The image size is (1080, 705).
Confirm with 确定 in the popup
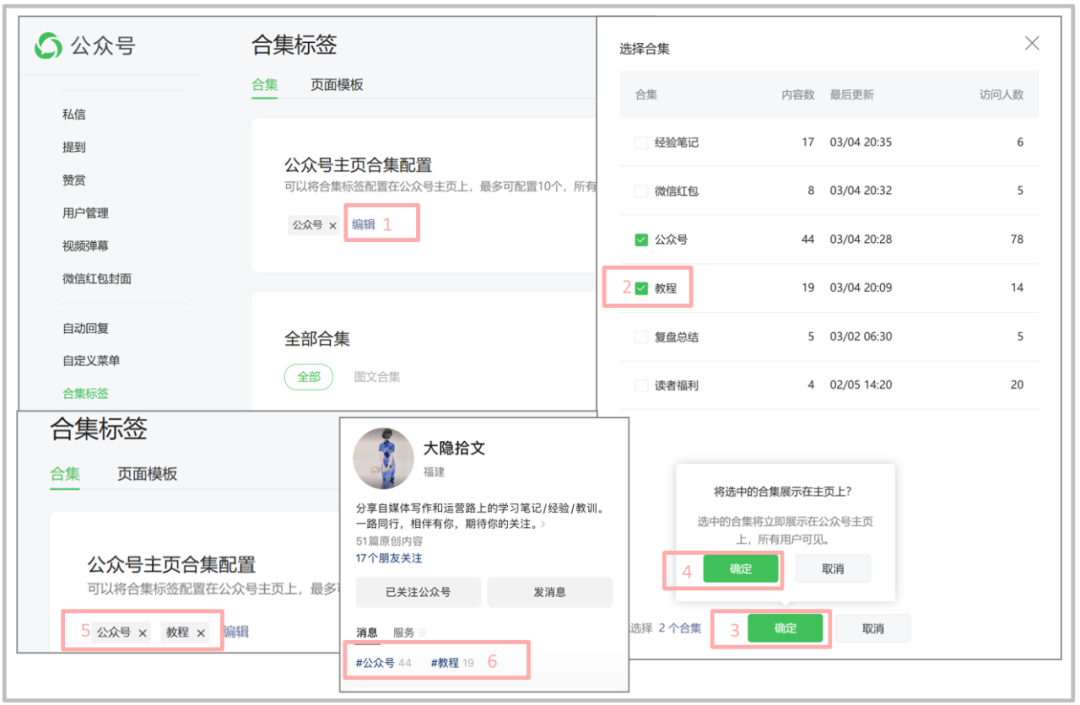pos(740,569)
